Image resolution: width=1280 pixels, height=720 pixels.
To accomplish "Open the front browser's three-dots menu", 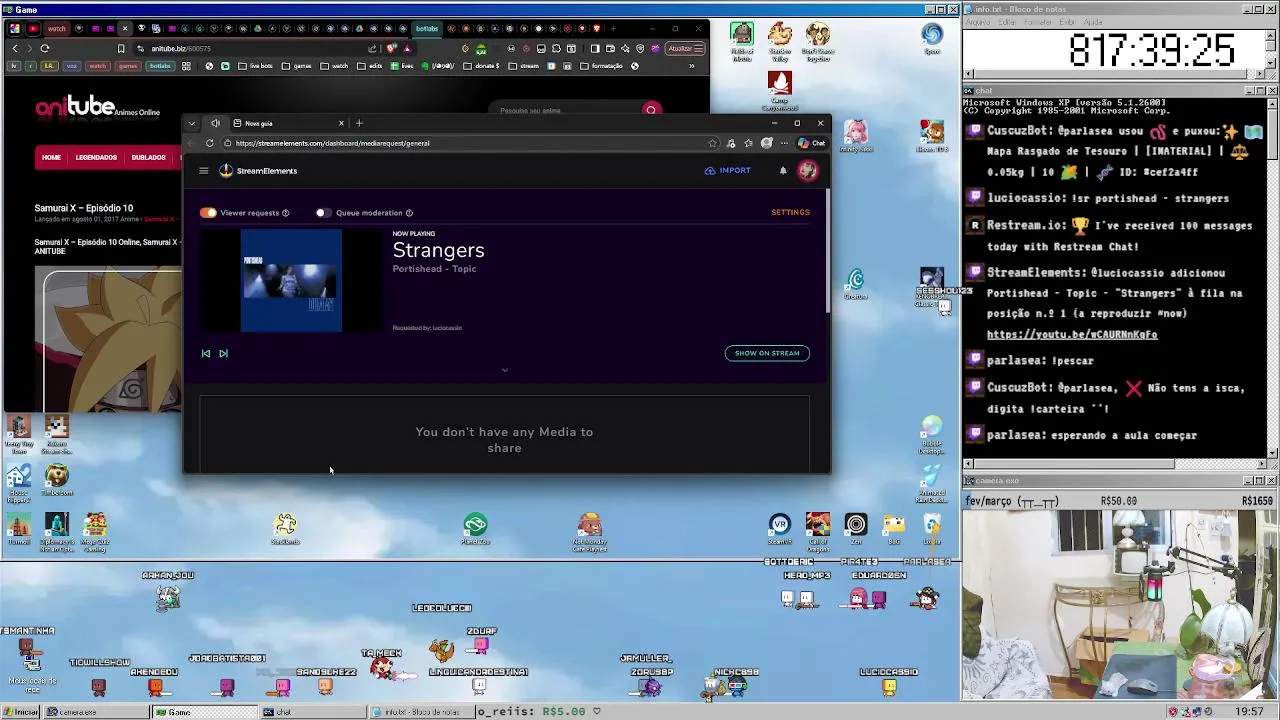I will tap(784, 143).
